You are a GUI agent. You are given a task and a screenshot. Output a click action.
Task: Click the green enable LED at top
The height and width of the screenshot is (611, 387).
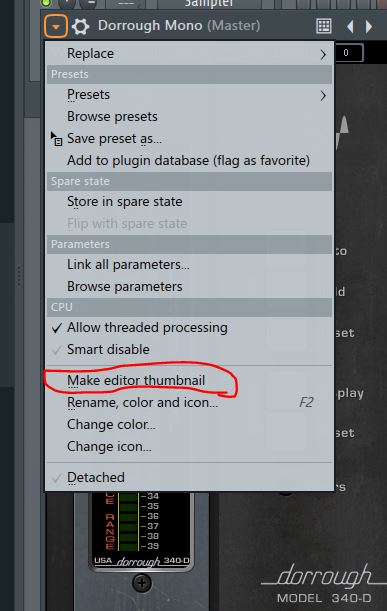(46, 3)
